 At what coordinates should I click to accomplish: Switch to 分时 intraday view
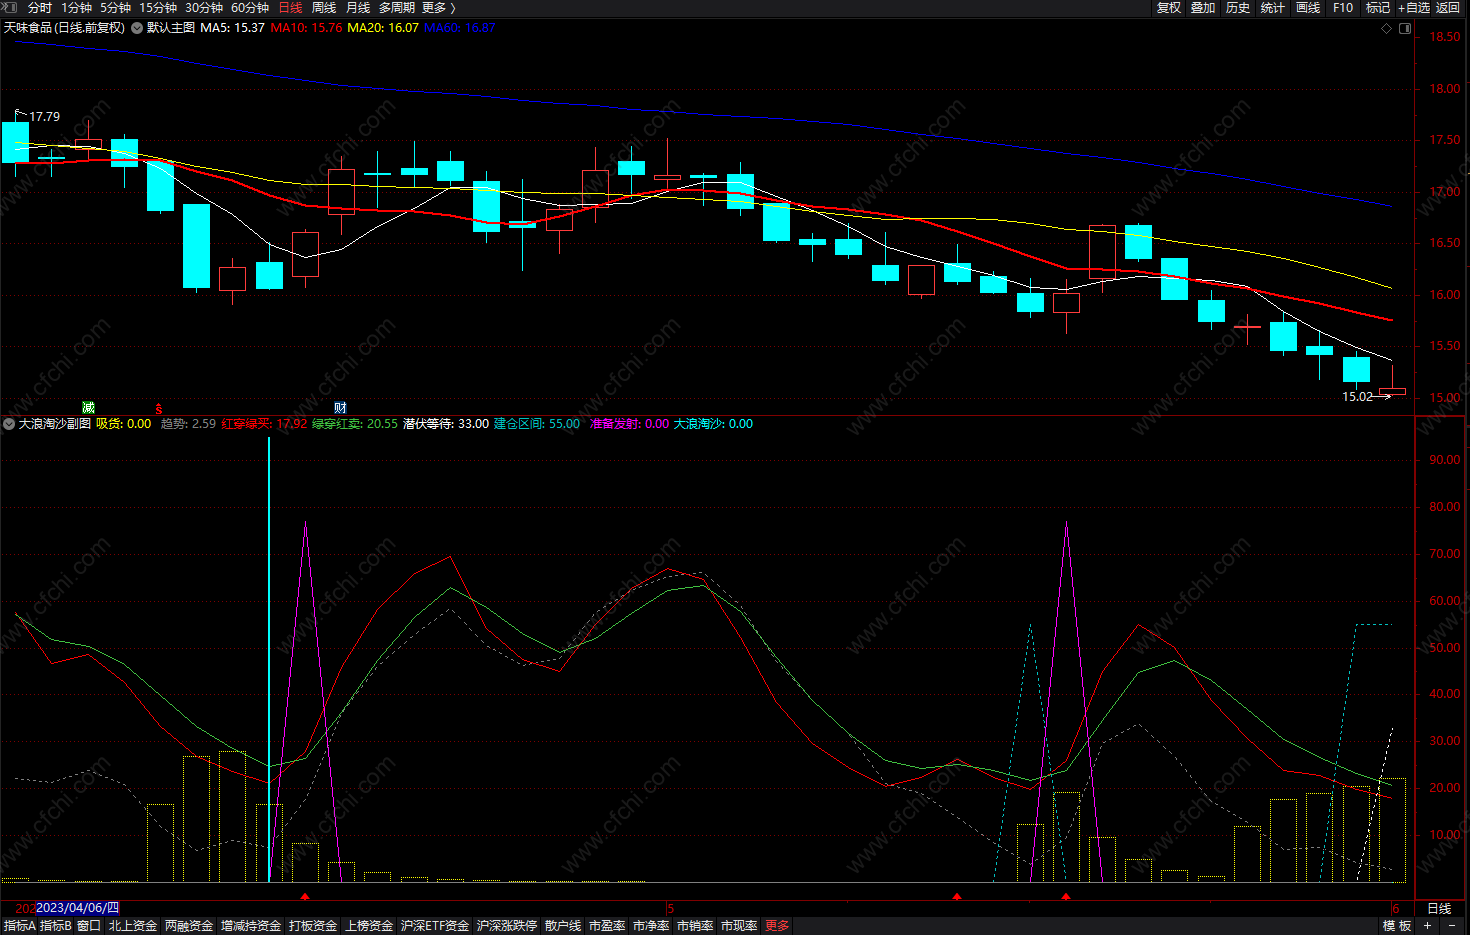[40, 7]
